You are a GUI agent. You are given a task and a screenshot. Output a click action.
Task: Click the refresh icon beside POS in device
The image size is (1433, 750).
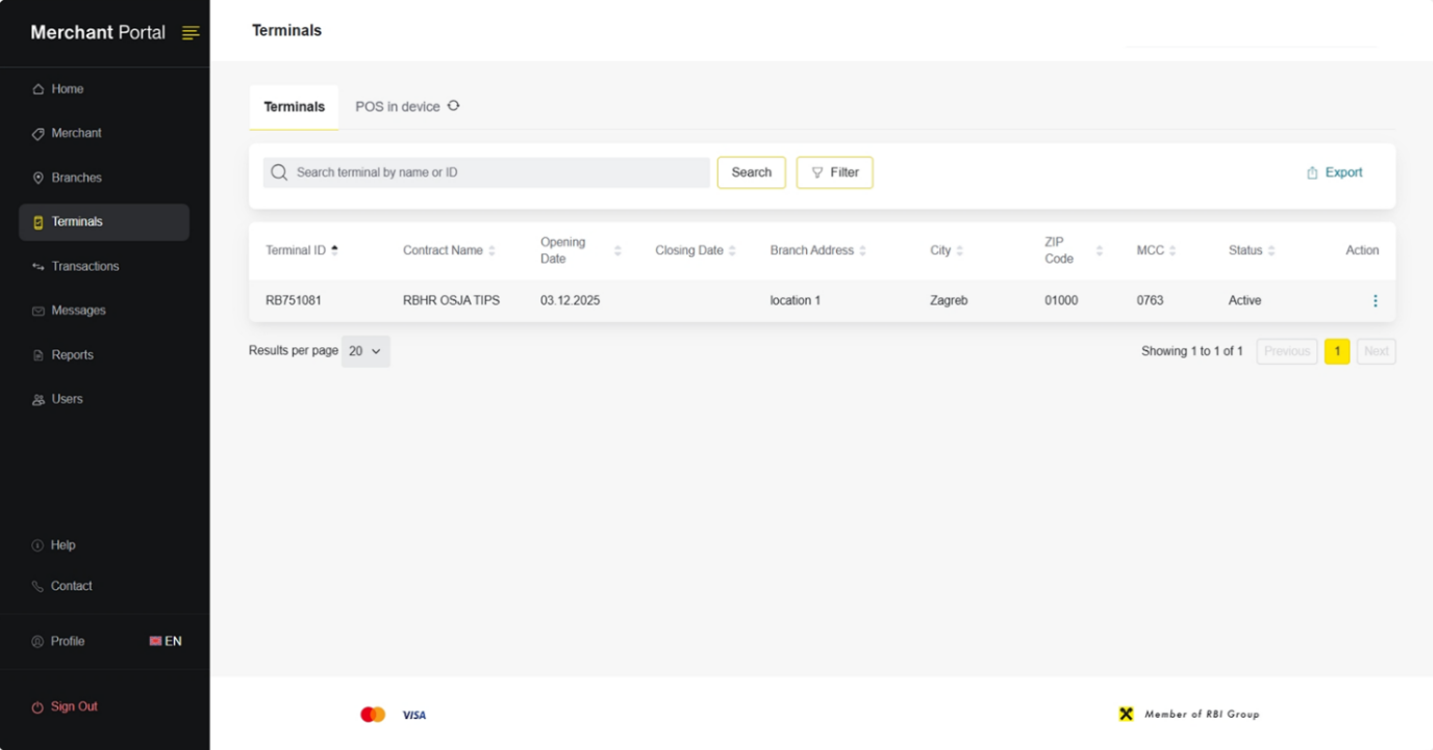(453, 105)
